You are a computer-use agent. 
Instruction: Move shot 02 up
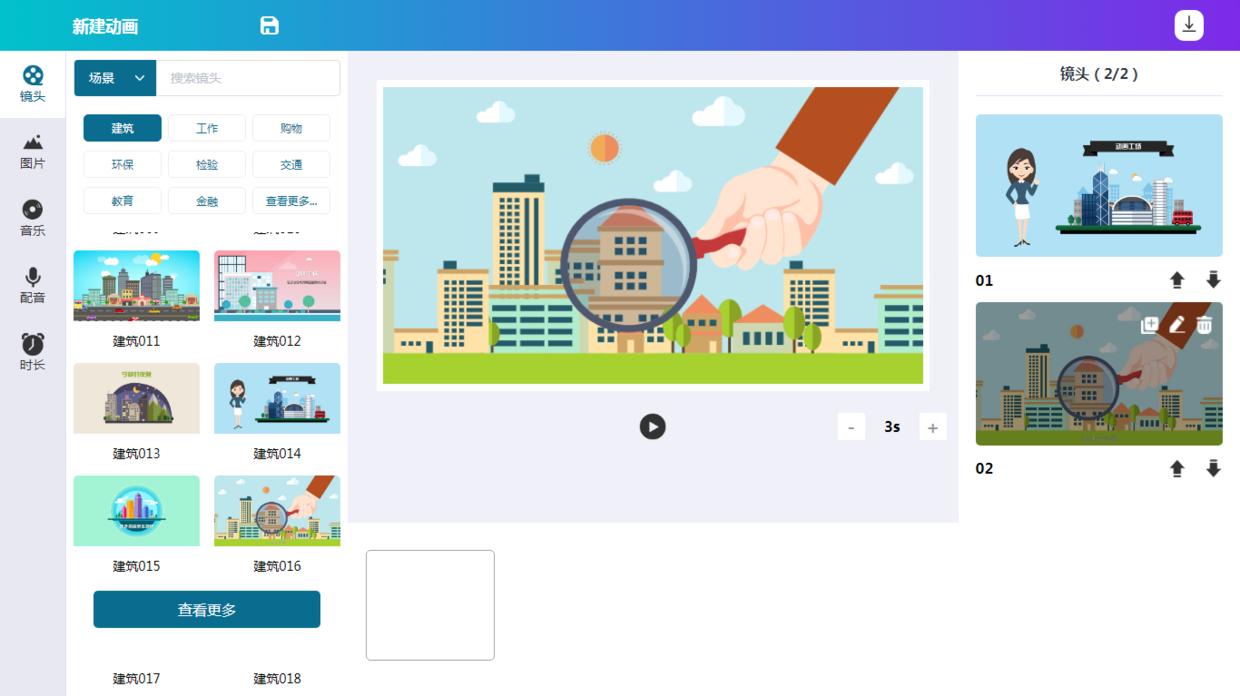[1177, 468]
